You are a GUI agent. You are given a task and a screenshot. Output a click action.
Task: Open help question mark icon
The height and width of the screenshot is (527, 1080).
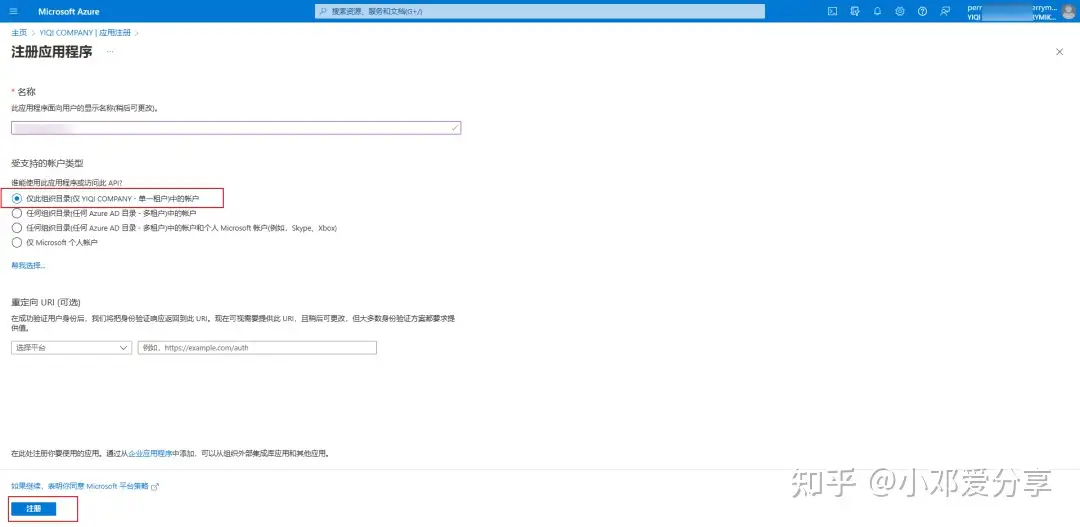[922, 11]
